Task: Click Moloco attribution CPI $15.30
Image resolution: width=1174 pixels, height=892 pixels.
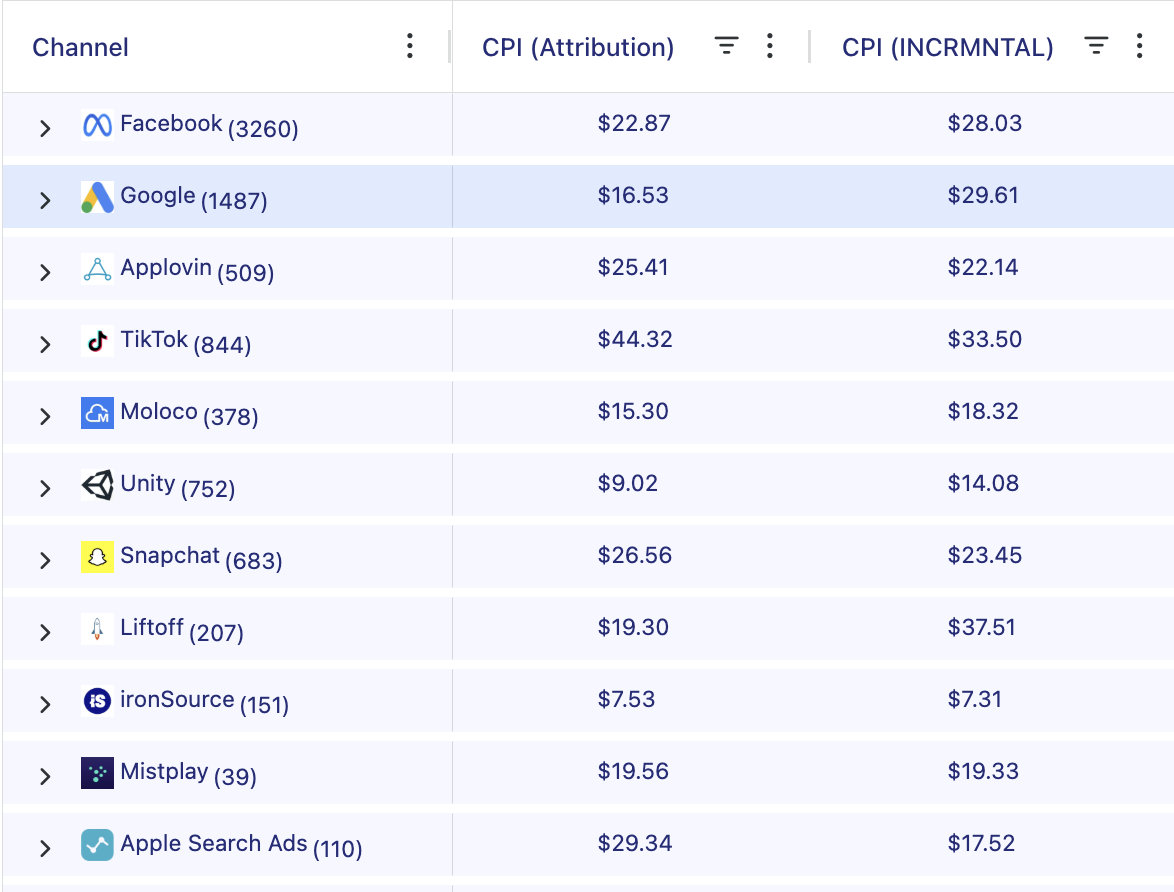Action: (633, 410)
